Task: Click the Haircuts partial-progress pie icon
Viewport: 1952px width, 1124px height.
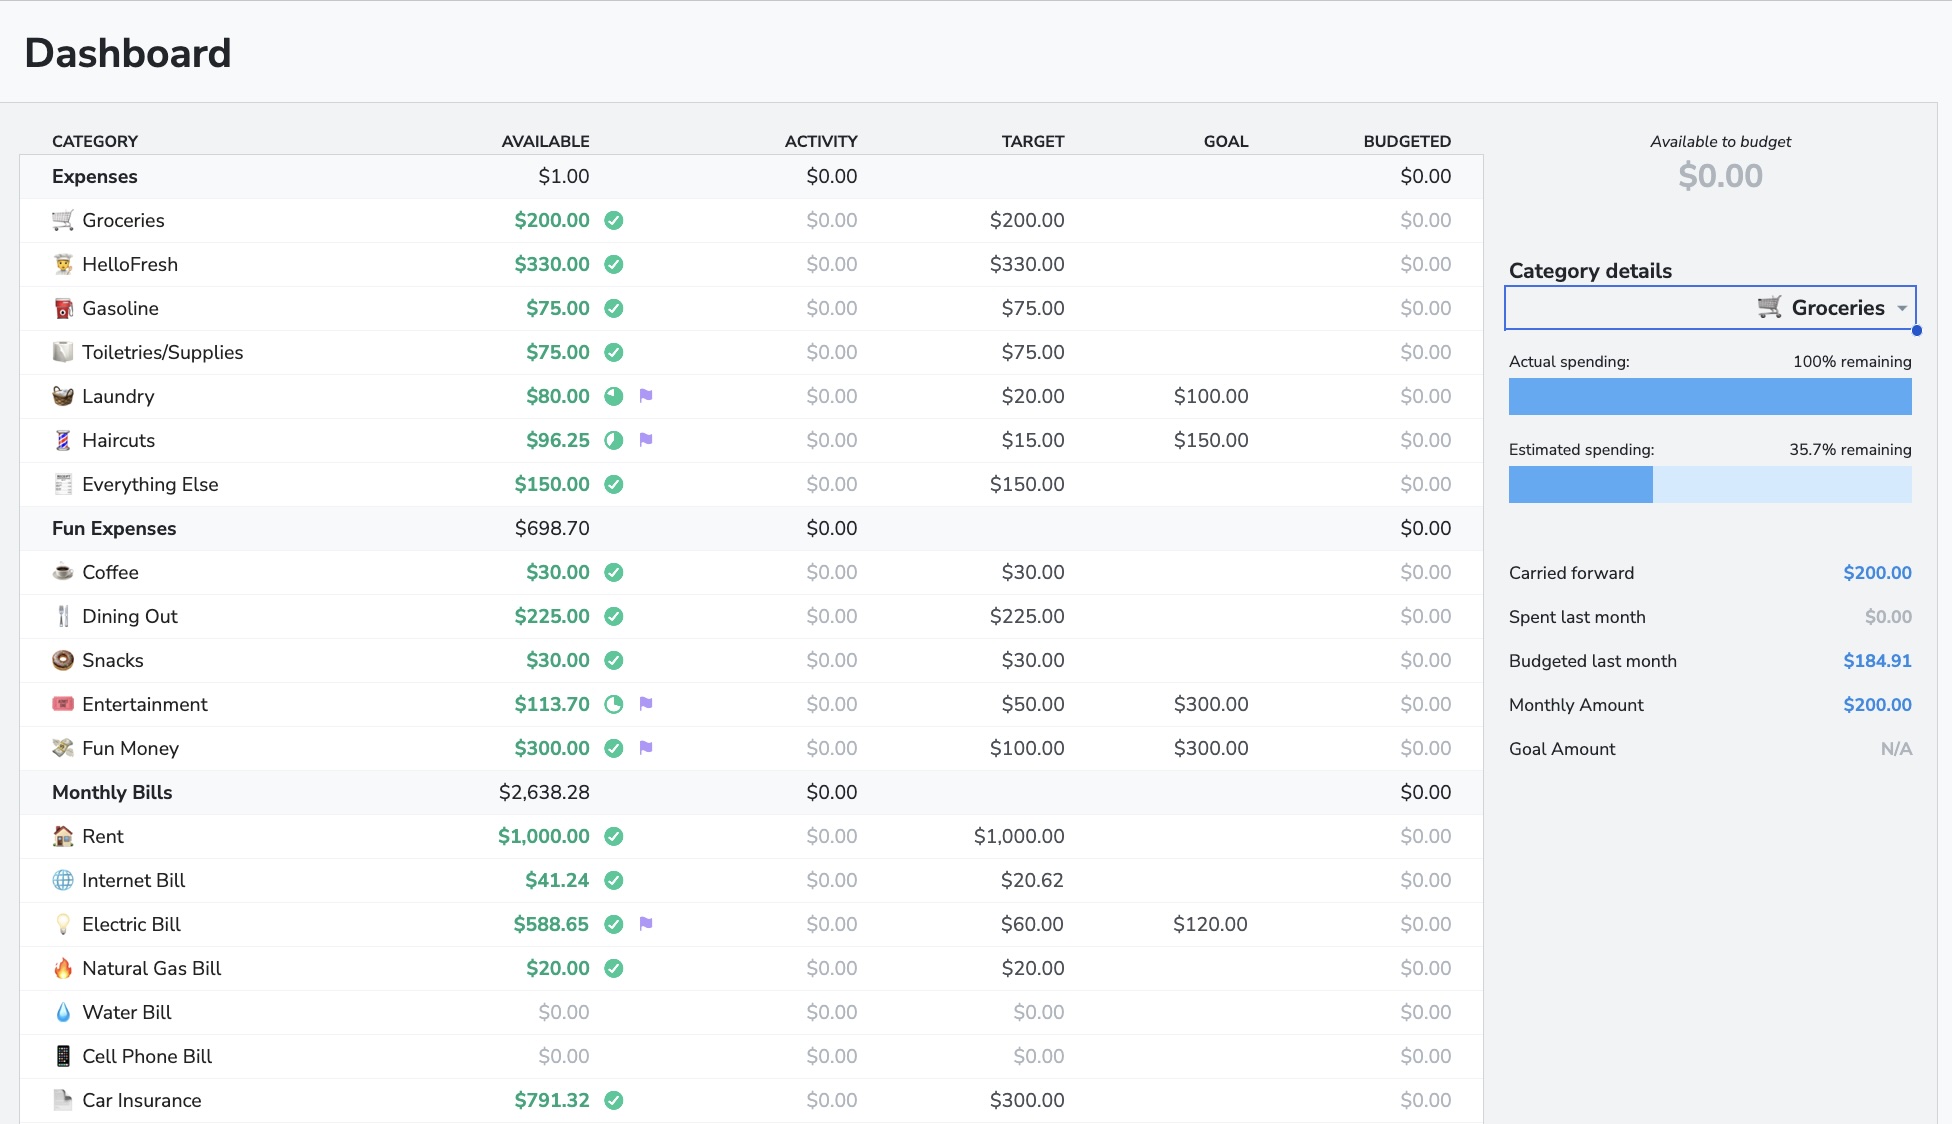Action: click(614, 440)
